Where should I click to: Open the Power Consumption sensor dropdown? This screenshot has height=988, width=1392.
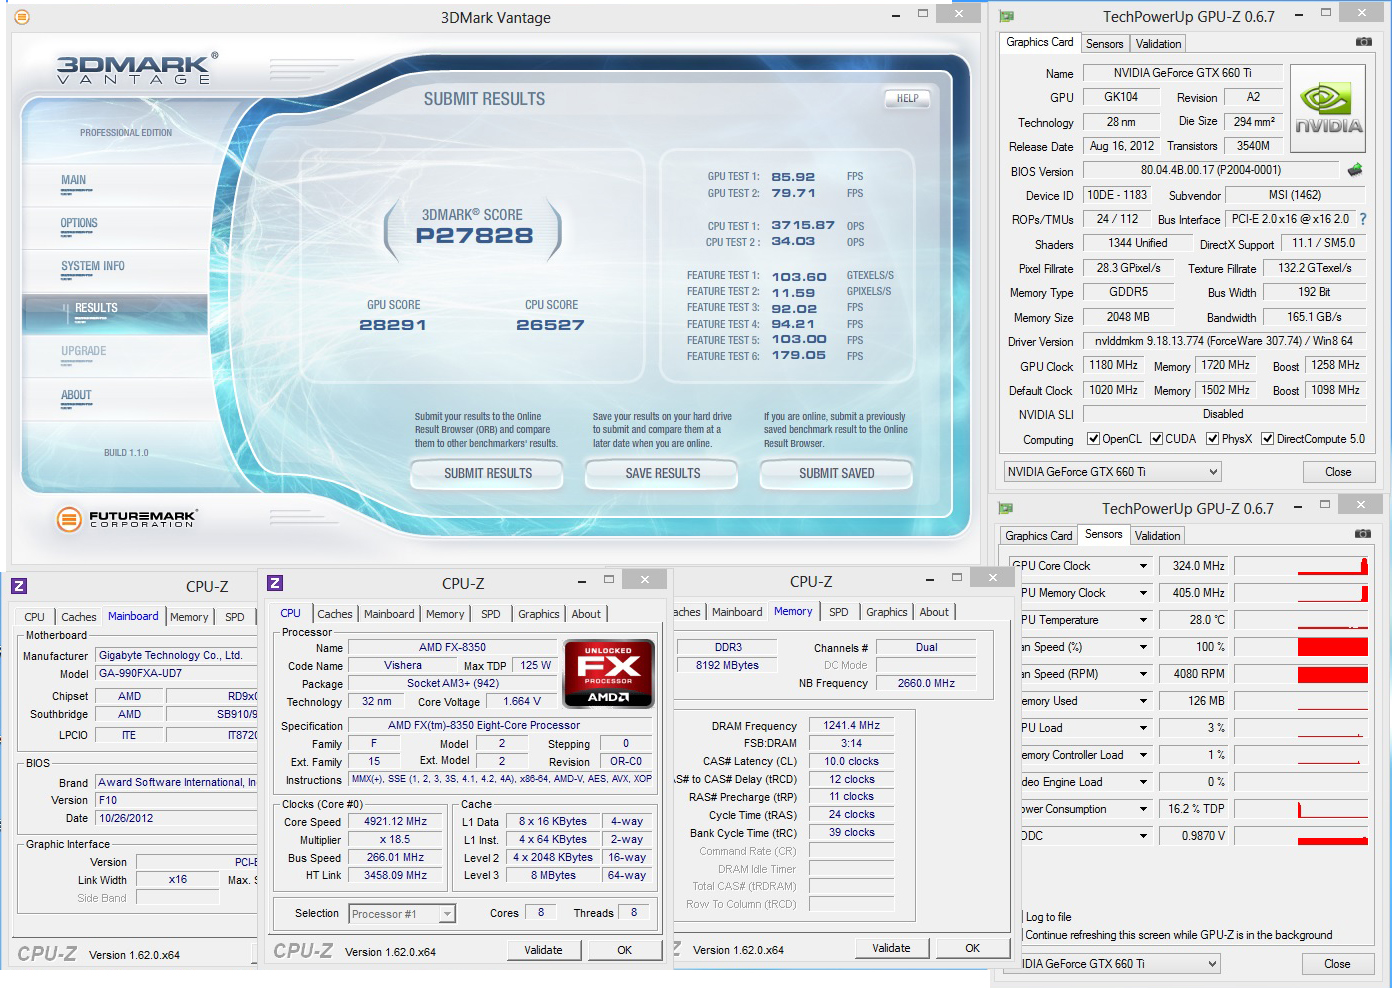pyautogui.click(x=1143, y=809)
